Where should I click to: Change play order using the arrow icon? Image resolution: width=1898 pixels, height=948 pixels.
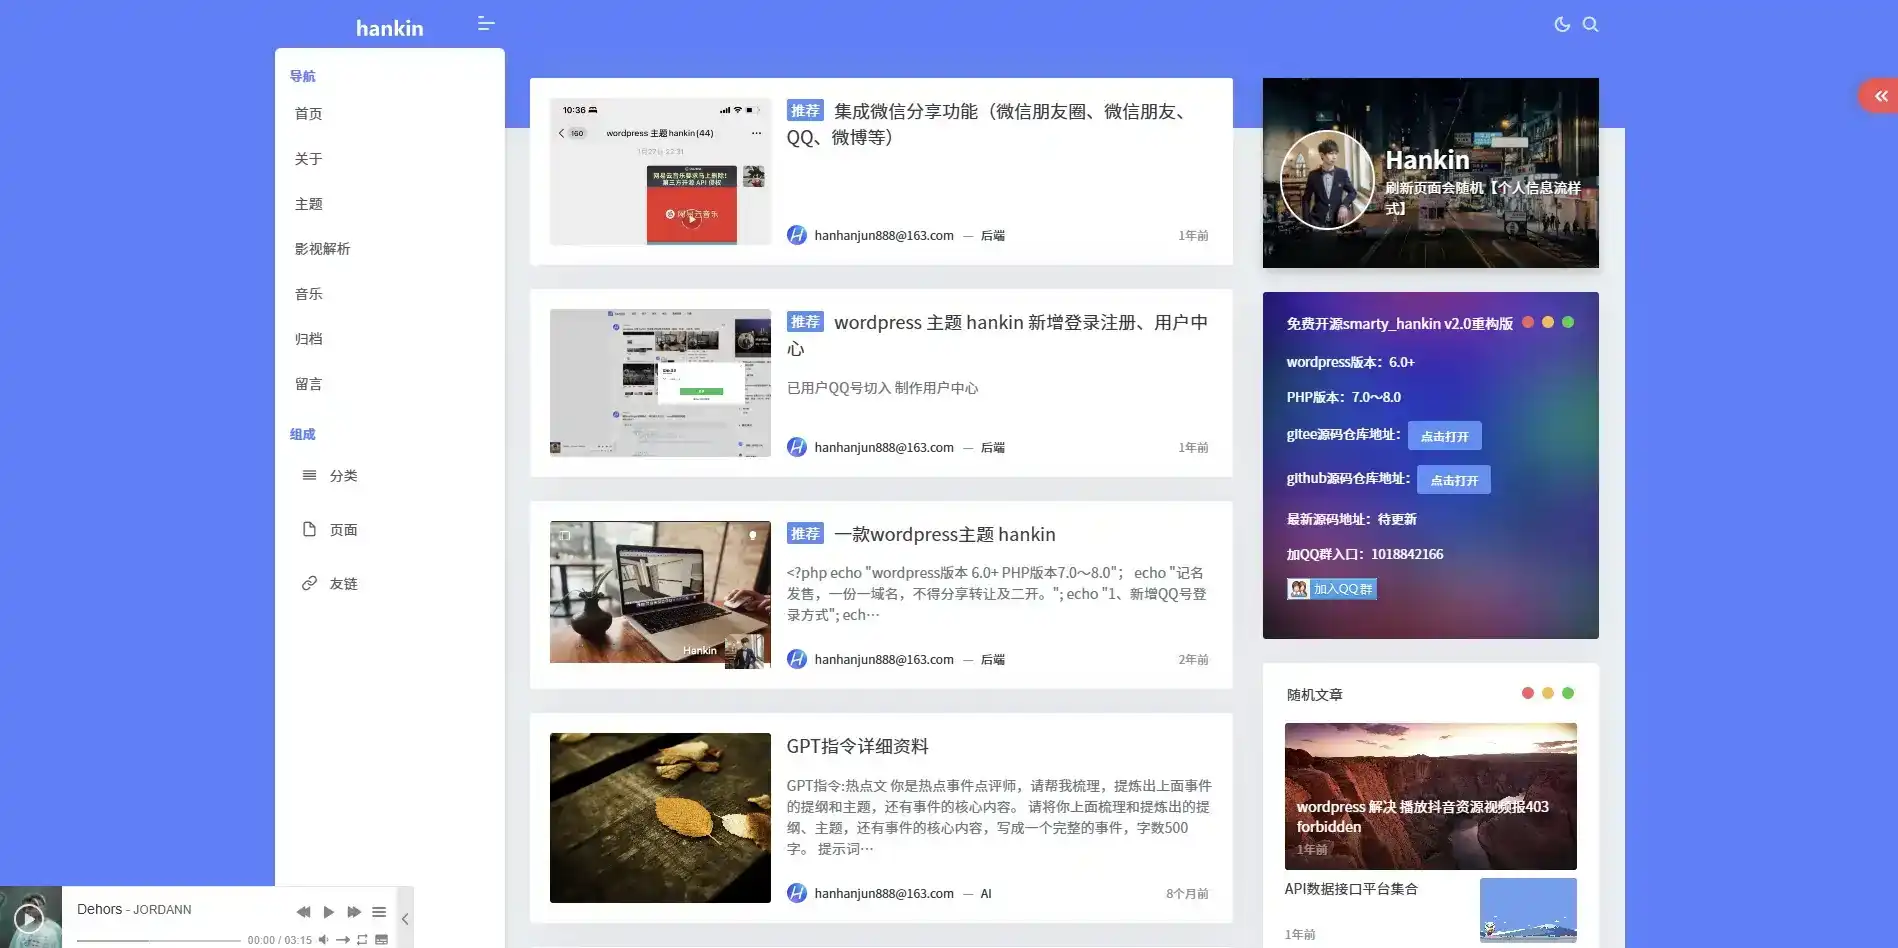tap(343, 940)
